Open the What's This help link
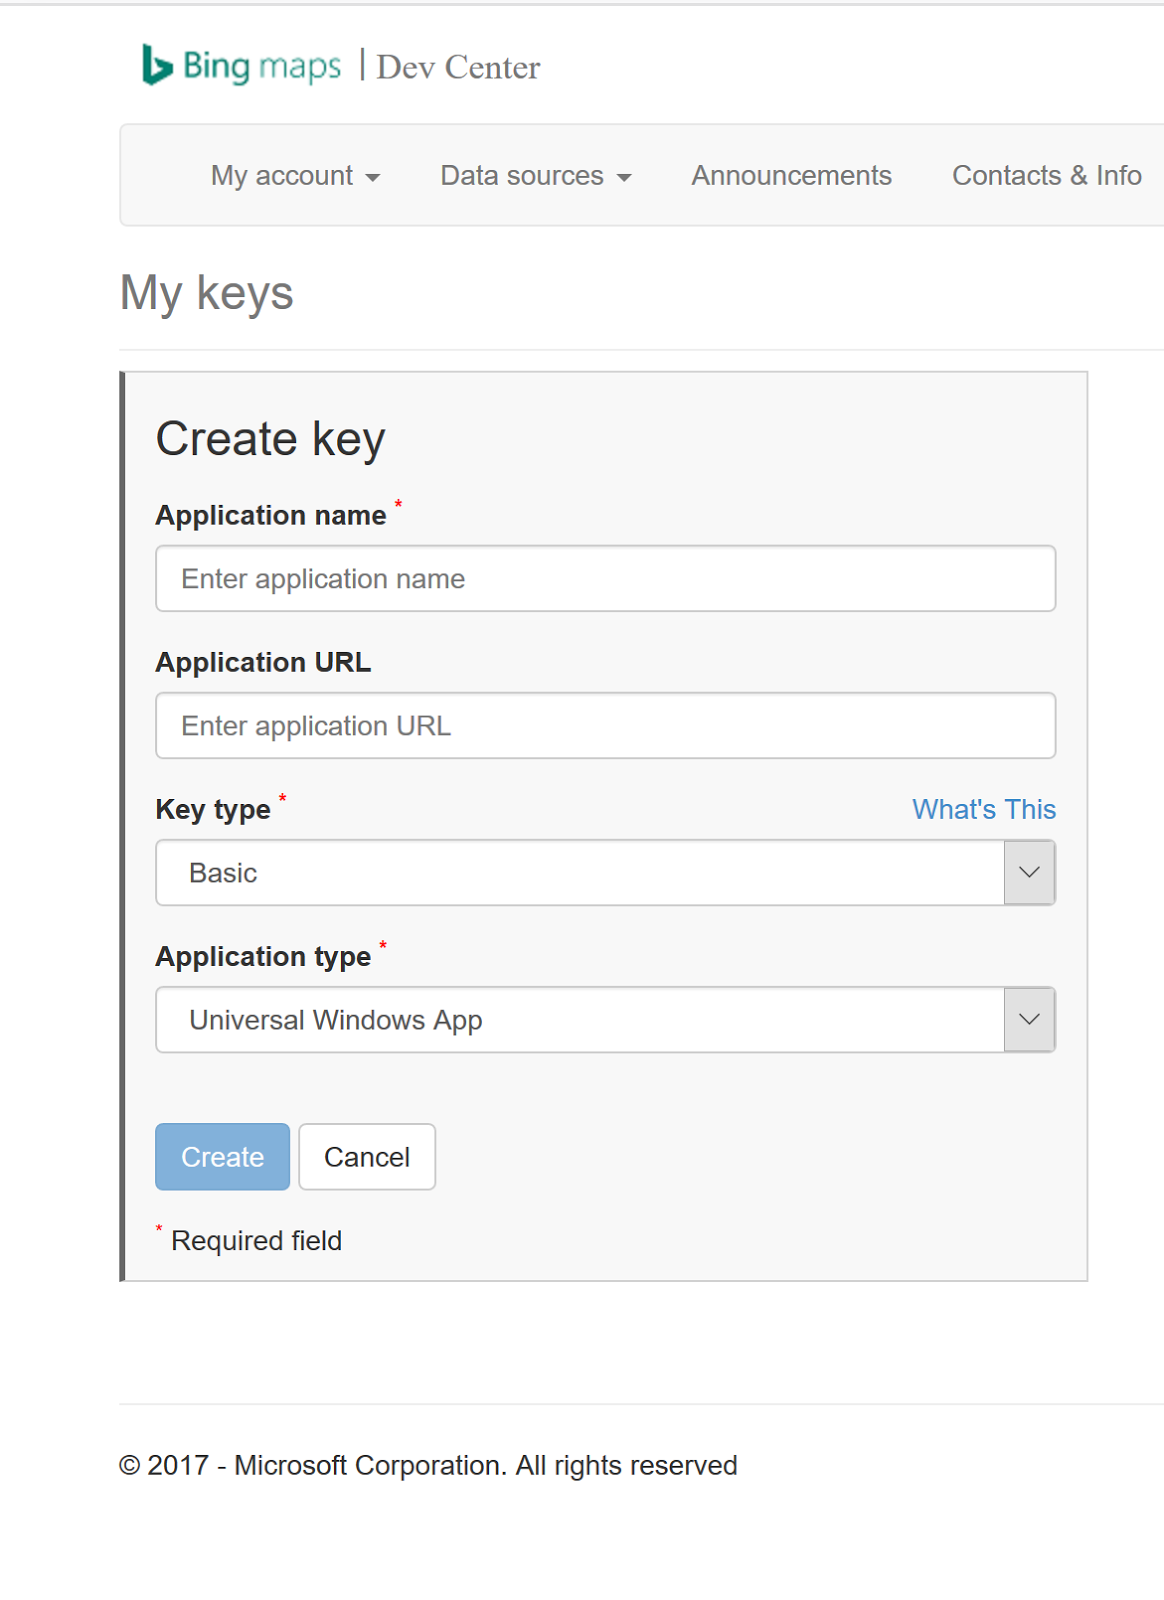Image resolution: width=1164 pixels, height=1600 pixels. (x=983, y=809)
